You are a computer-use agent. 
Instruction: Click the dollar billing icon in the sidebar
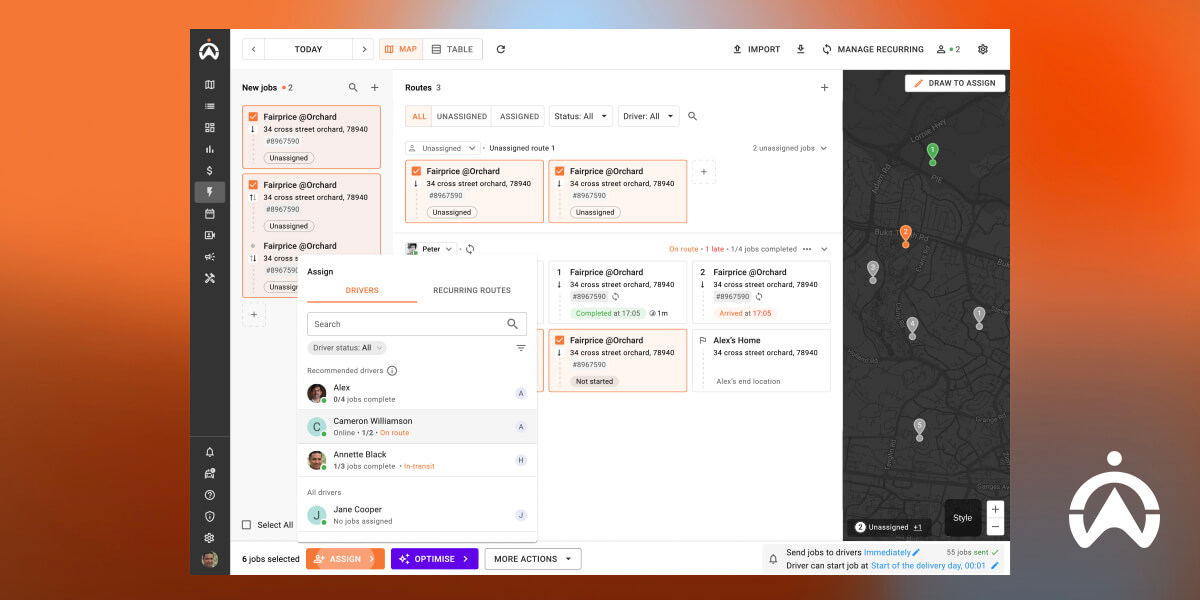pyautogui.click(x=210, y=171)
